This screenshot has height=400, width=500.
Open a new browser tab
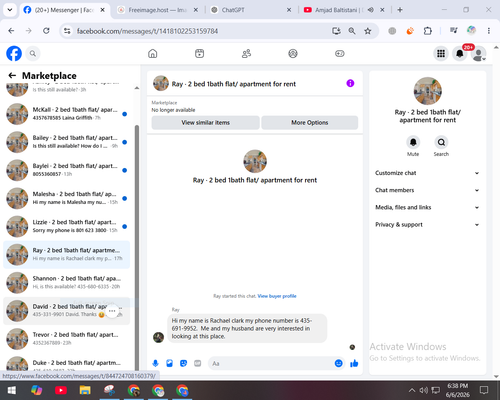[x=400, y=10]
